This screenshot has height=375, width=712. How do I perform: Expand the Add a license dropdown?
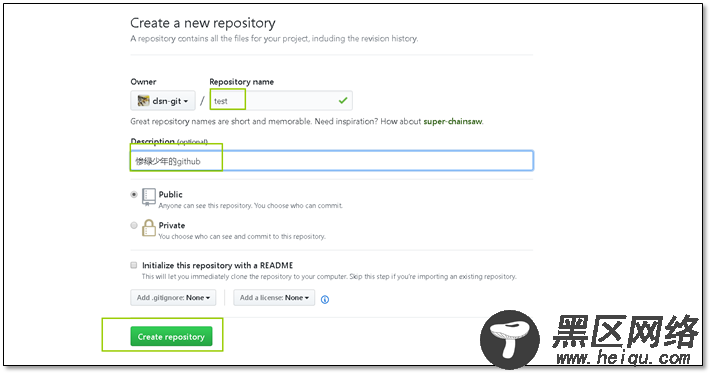(274, 297)
